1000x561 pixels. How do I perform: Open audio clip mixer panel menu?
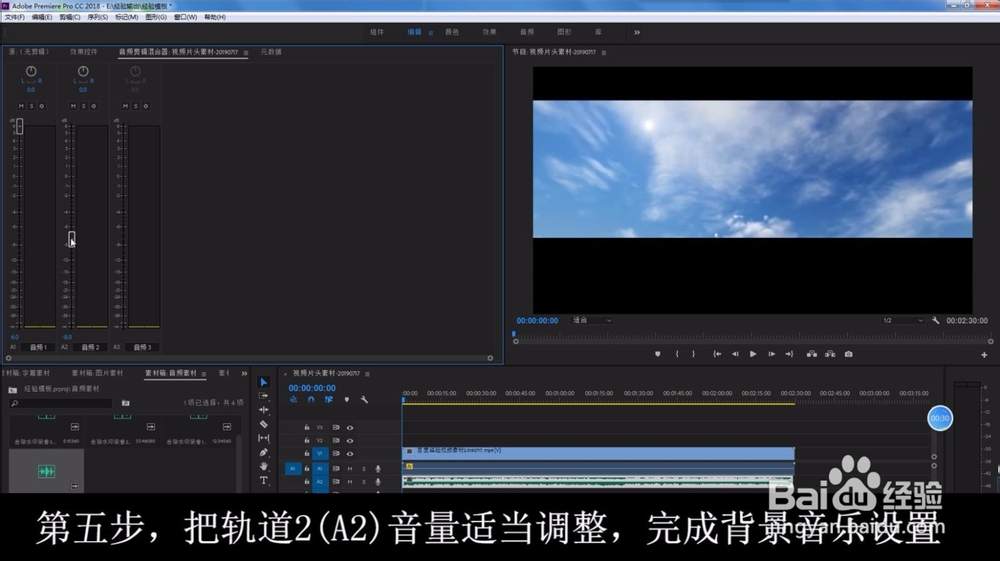click(246, 52)
